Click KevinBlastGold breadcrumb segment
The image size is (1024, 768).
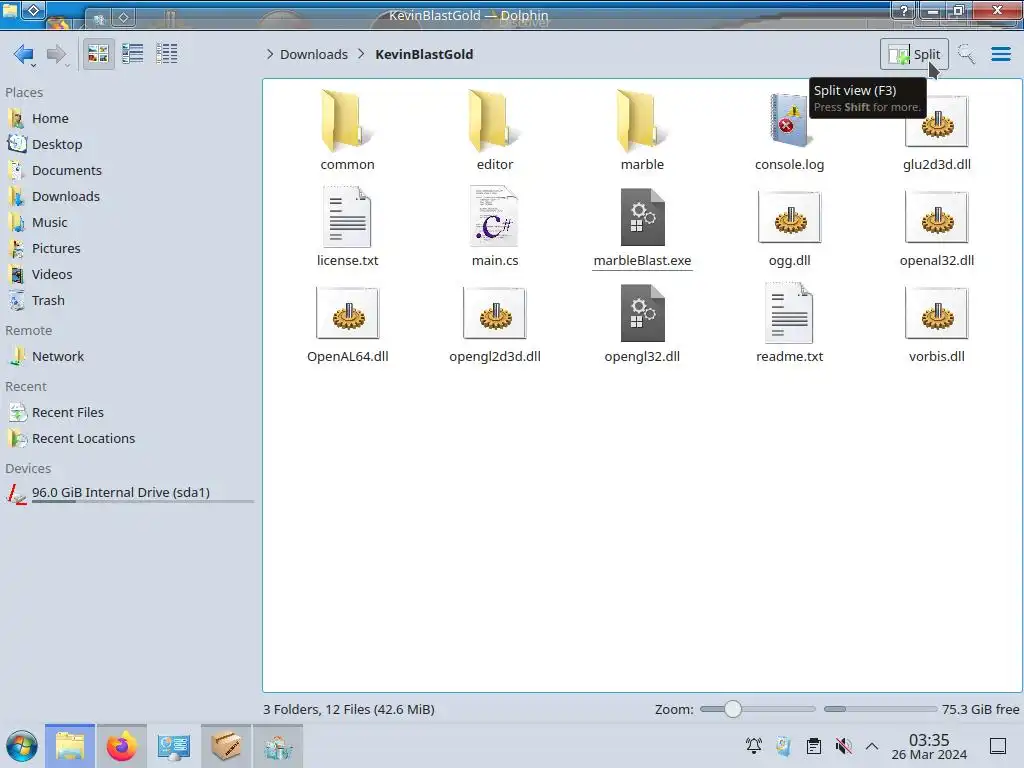pos(424,54)
